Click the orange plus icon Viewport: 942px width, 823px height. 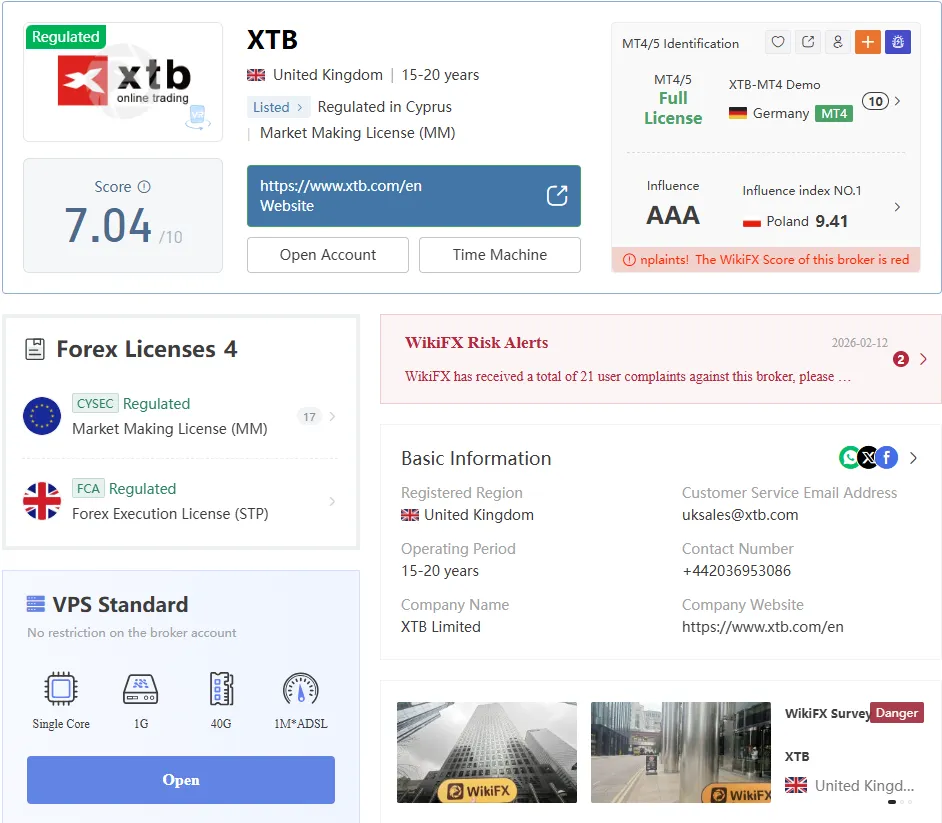(x=868, y=42)
